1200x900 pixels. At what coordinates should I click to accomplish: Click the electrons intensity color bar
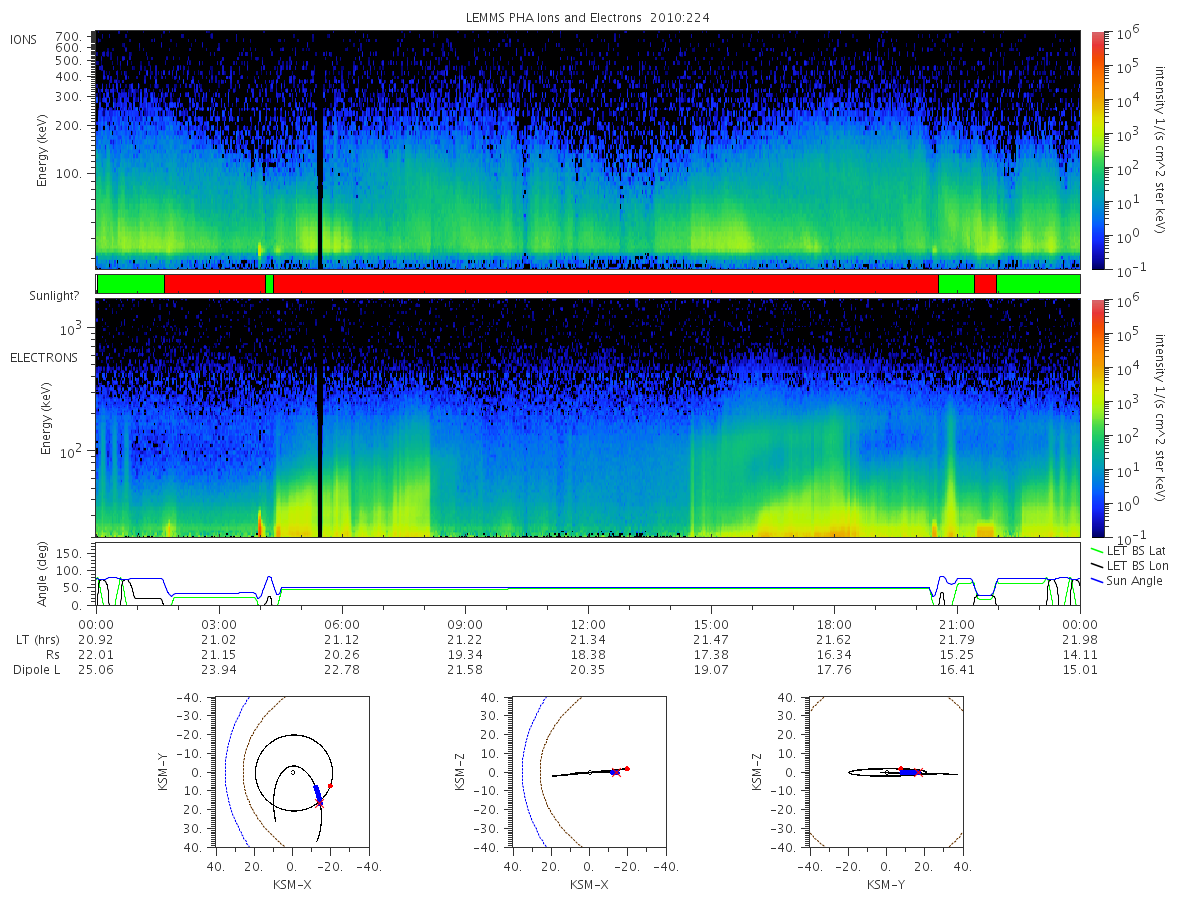pos(1097,417)
